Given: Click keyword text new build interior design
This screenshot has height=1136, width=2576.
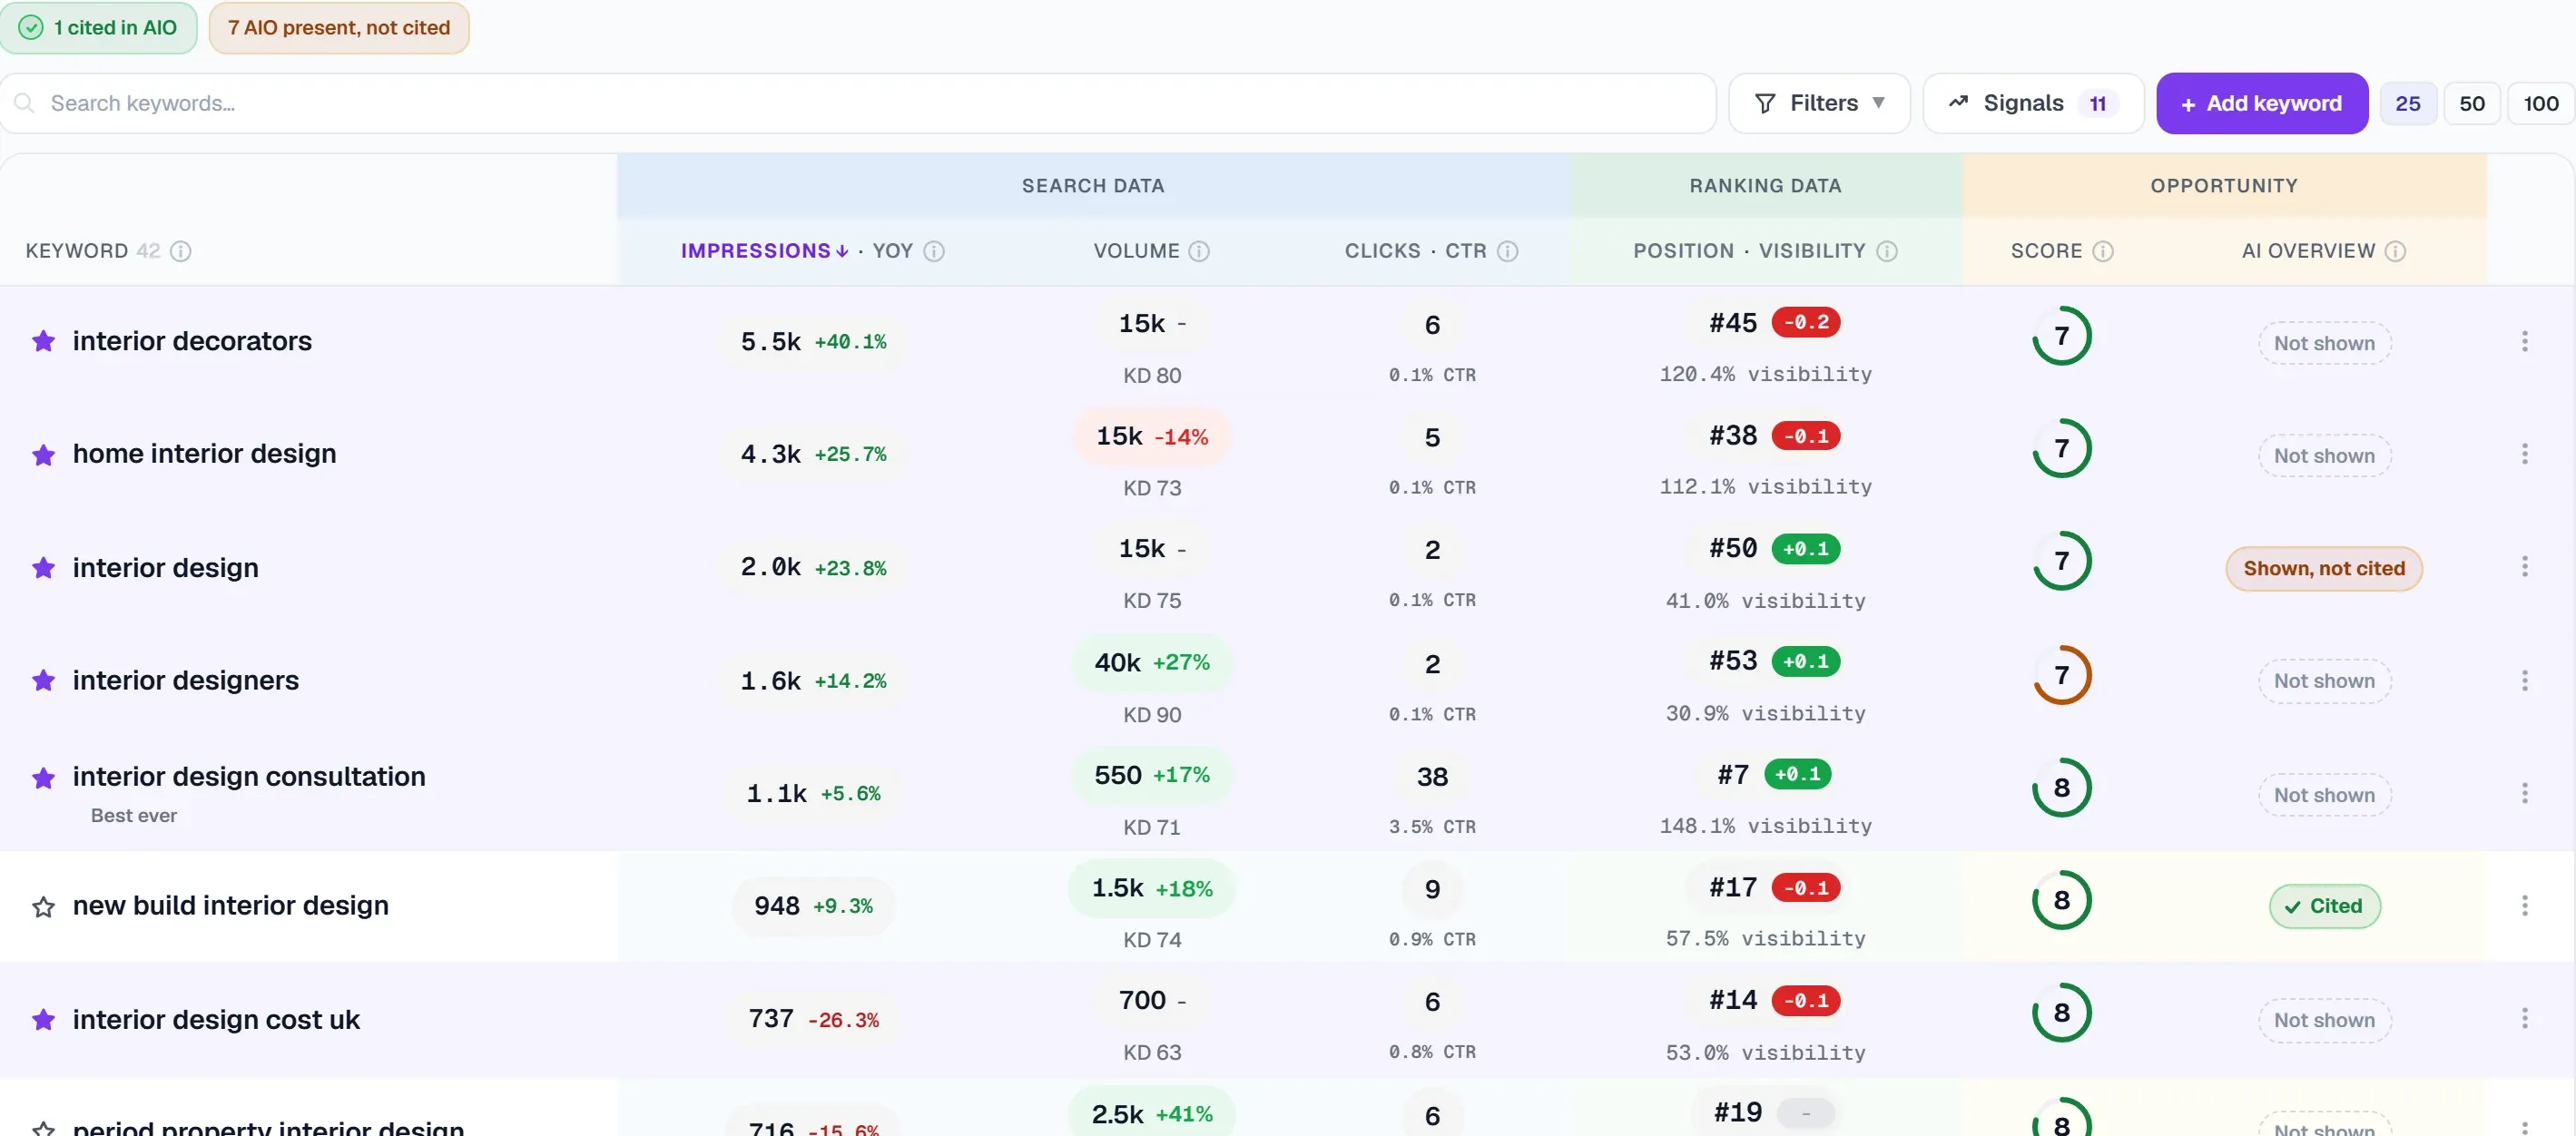Looking at the screenshot, I should [230, 906].
